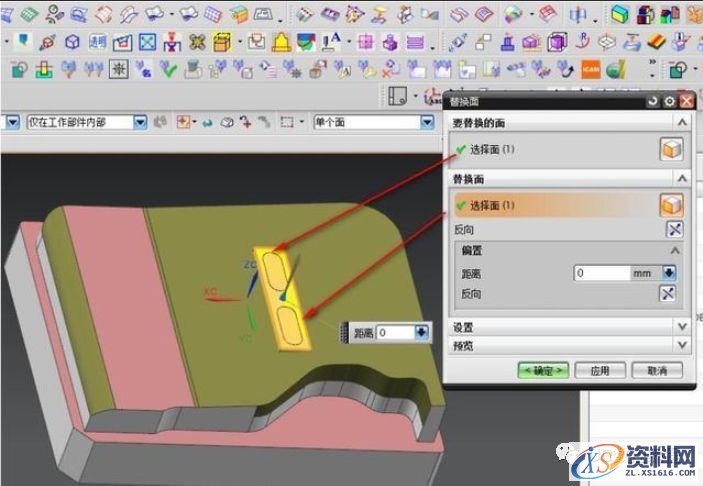Open dropdown arrow beside mm distance field

click(669, 272)
